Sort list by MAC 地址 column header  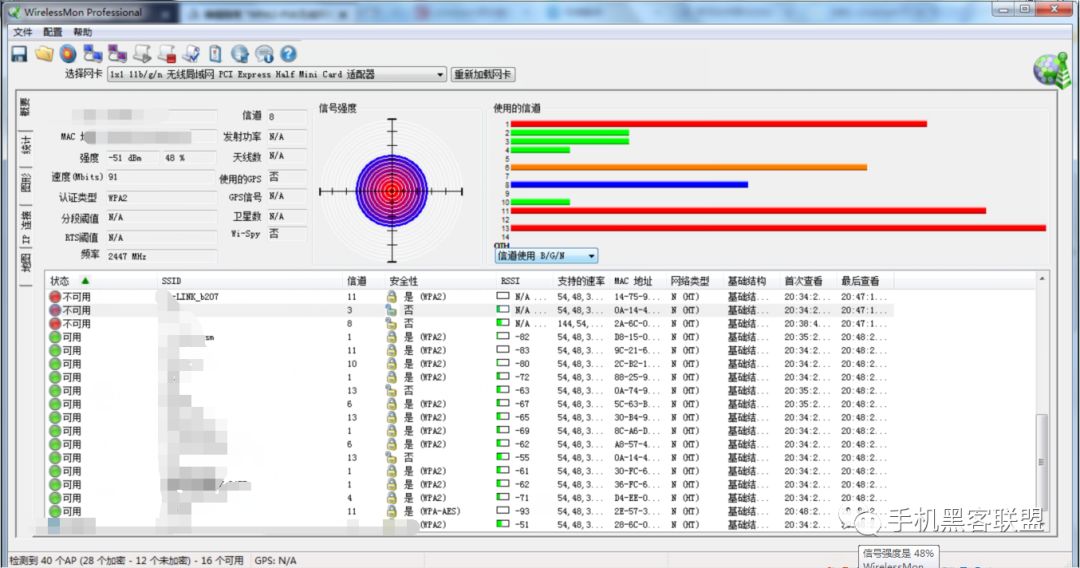tap(639, 281)
